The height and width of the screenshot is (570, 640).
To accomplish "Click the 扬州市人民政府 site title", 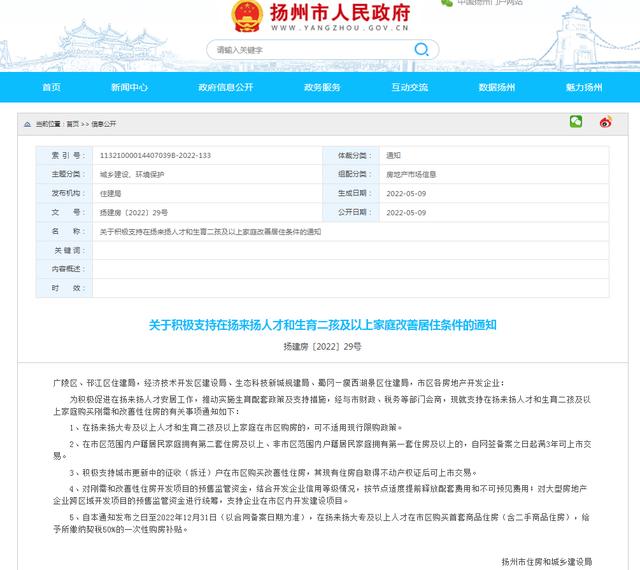I will 340,13.
